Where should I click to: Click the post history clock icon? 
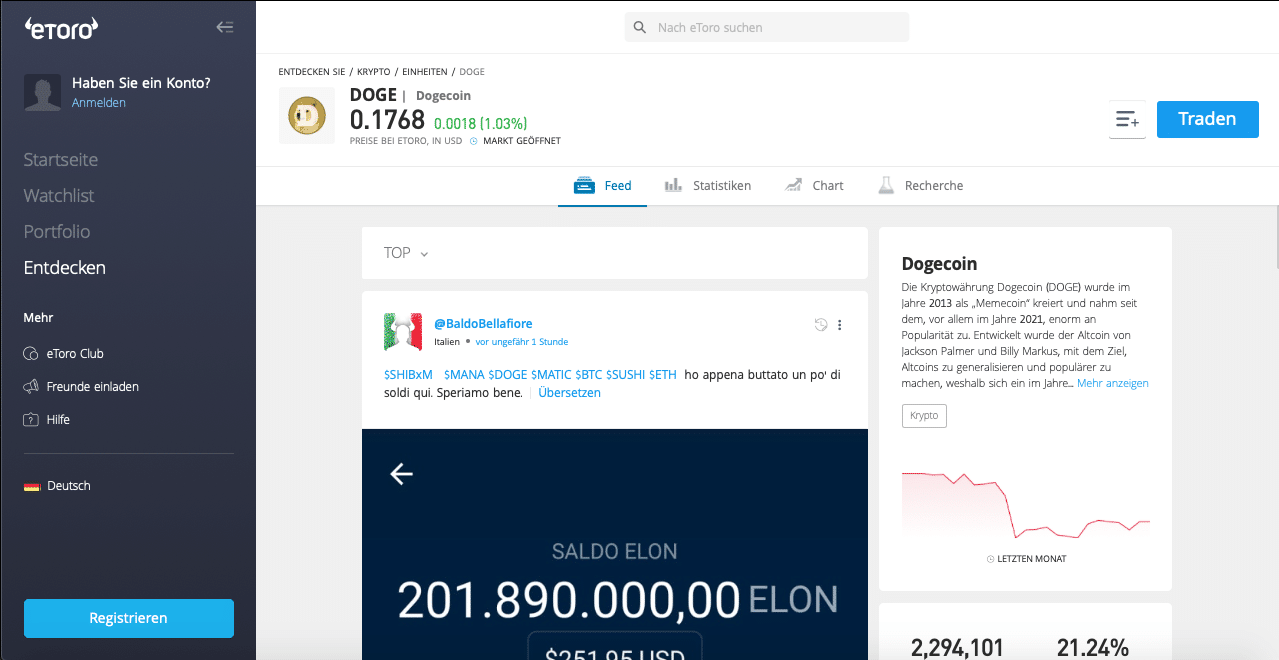821,325
